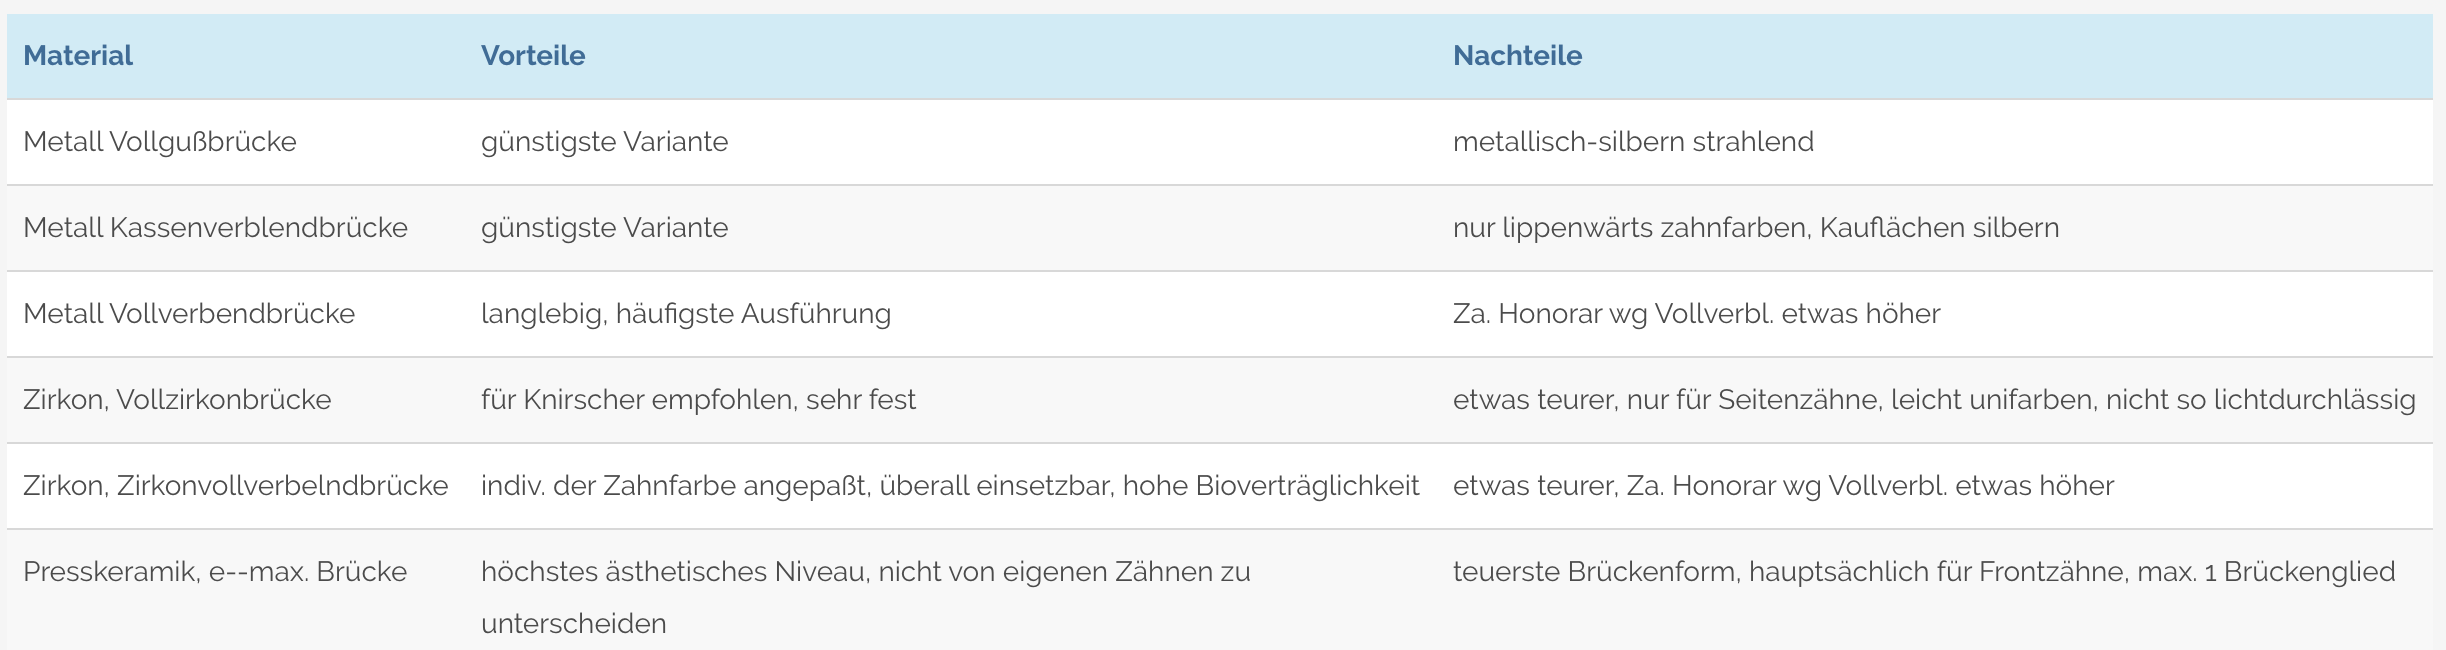Click the metallisch-silbern strahlend cell

click(x=1633, y=142)
